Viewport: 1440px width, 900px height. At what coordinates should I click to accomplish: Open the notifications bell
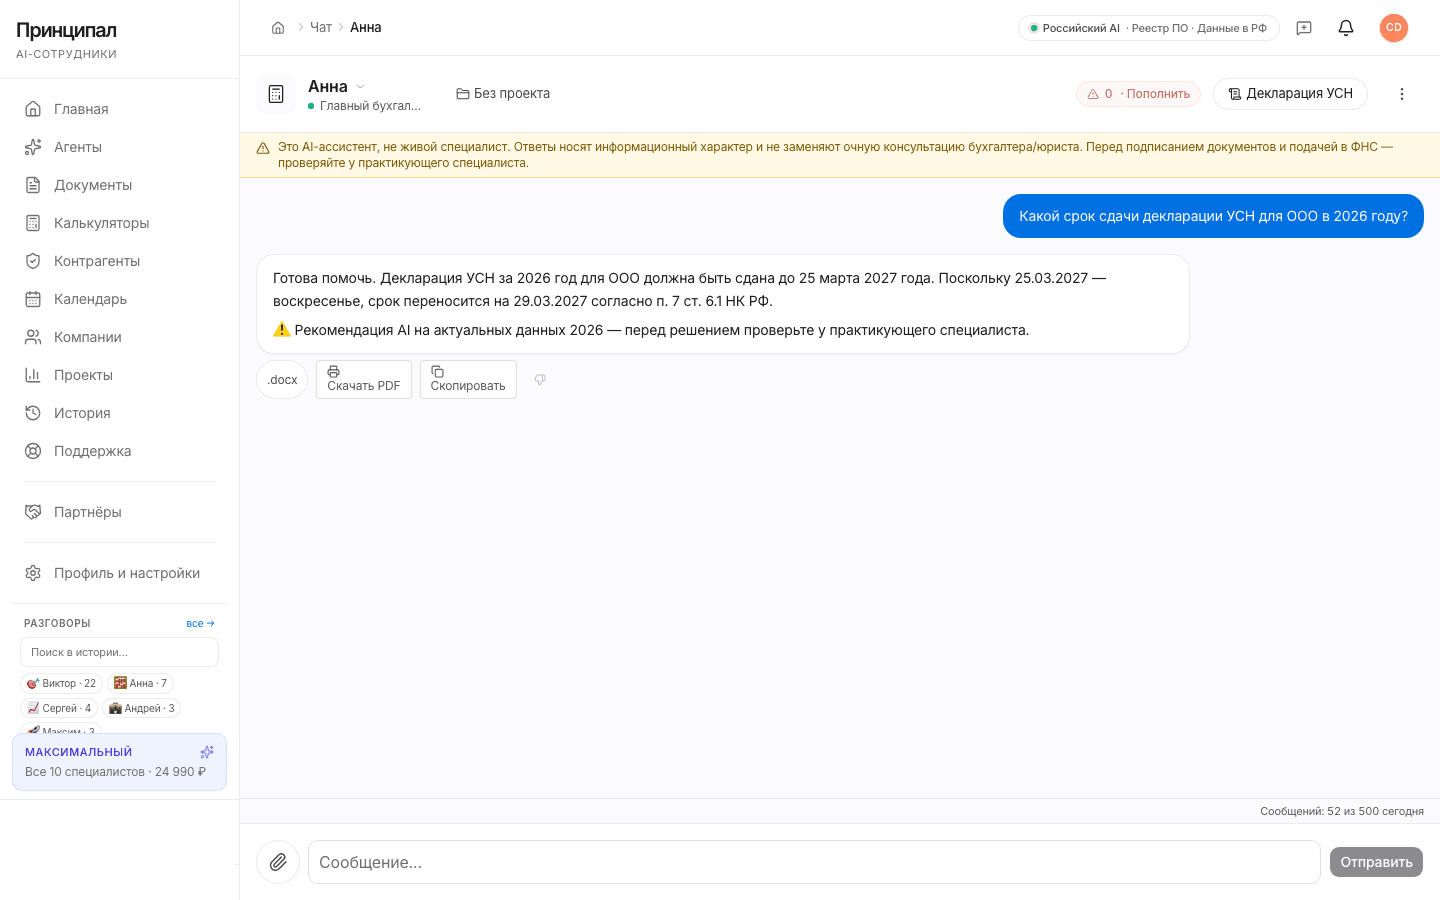[1346, 28]
